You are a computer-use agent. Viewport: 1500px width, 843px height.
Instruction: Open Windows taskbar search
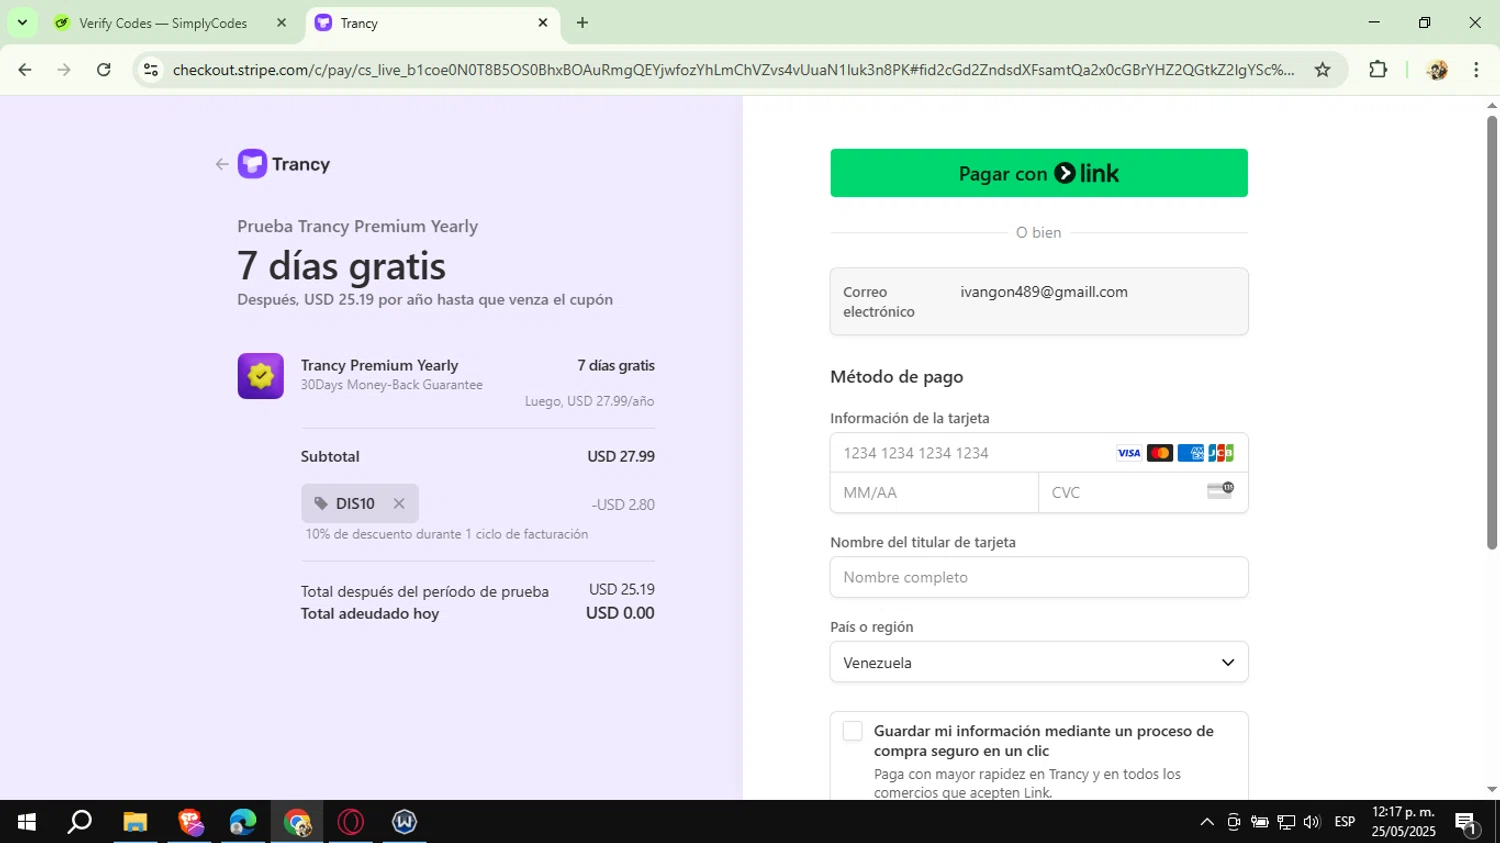[80, 822]
